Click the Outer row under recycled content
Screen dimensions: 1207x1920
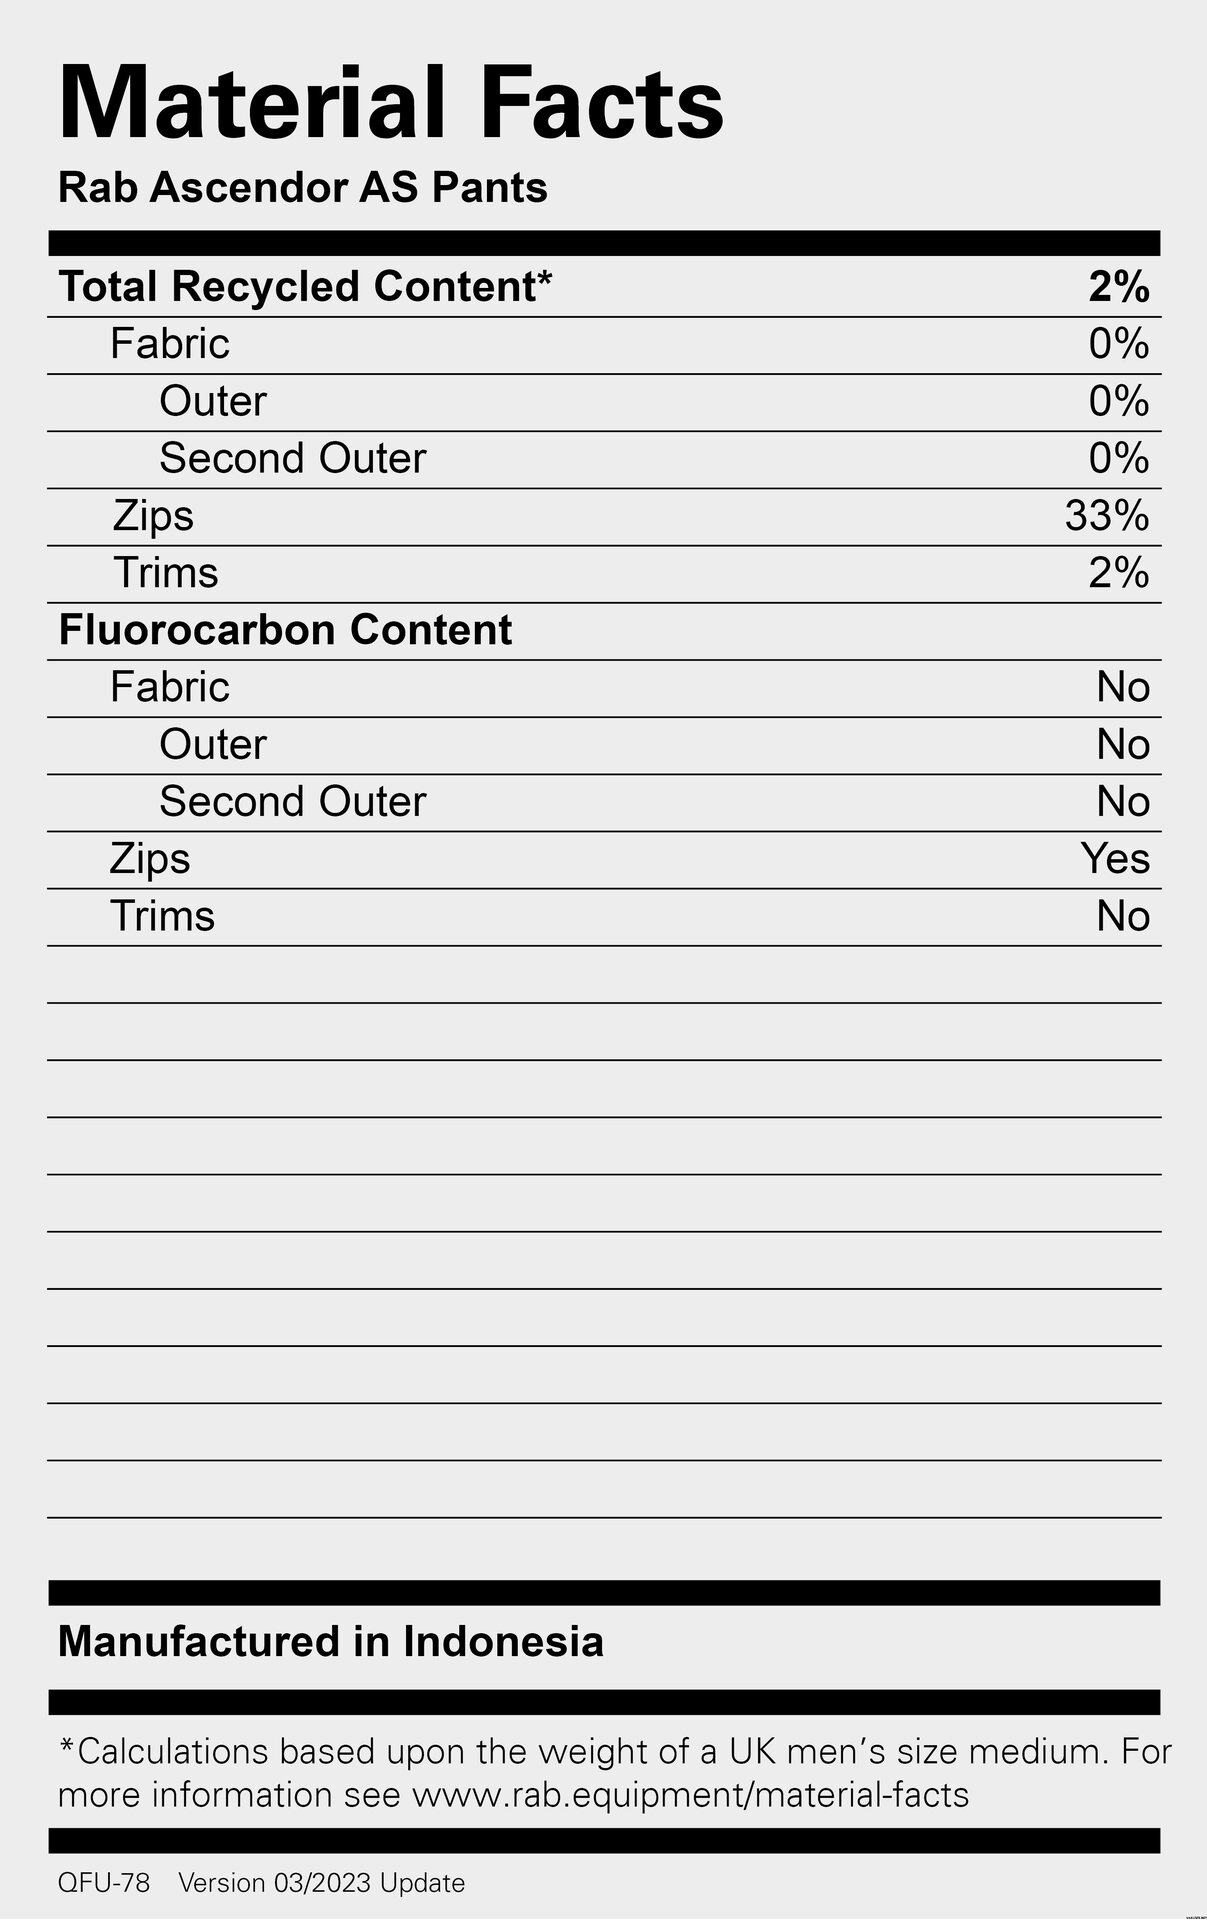tap(213, 402)
